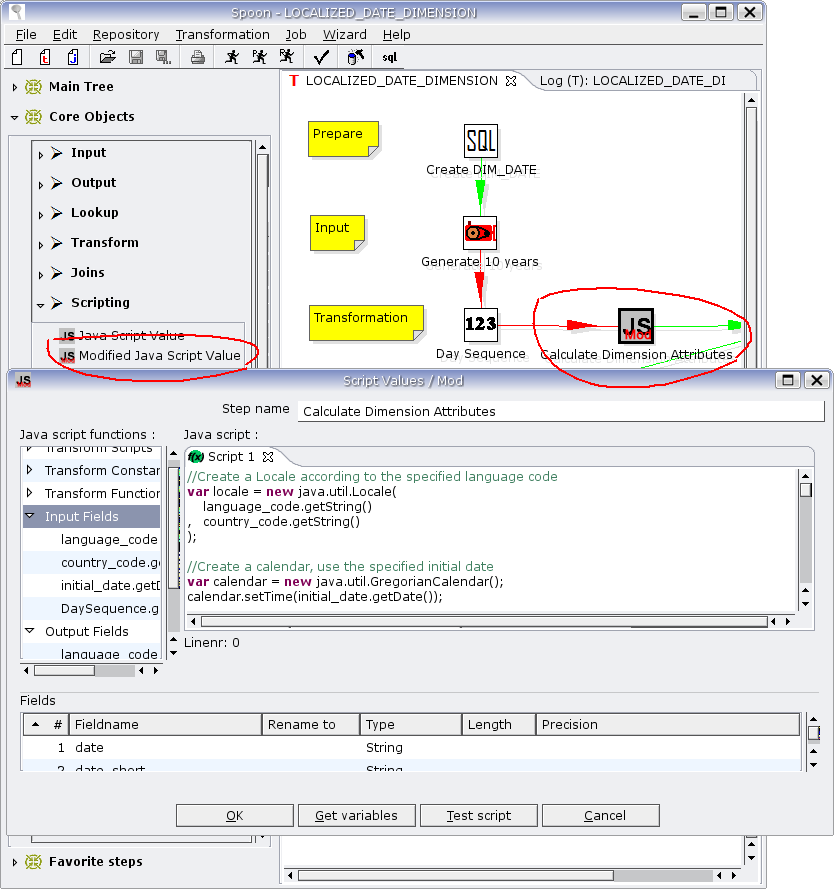The height and width of the screenshot is (889, 837).
Task: Open the Repository menu
Action: pyautogui.click(x=126, y=35)
